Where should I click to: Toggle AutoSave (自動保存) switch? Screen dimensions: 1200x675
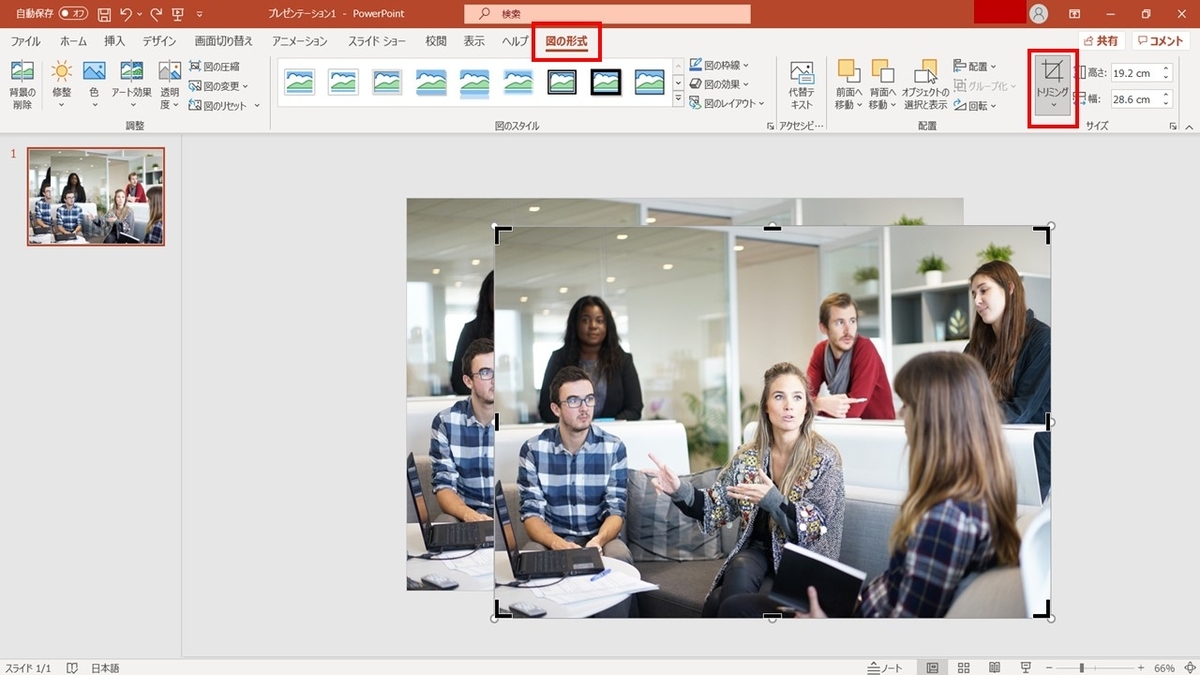tap(73, 14)
